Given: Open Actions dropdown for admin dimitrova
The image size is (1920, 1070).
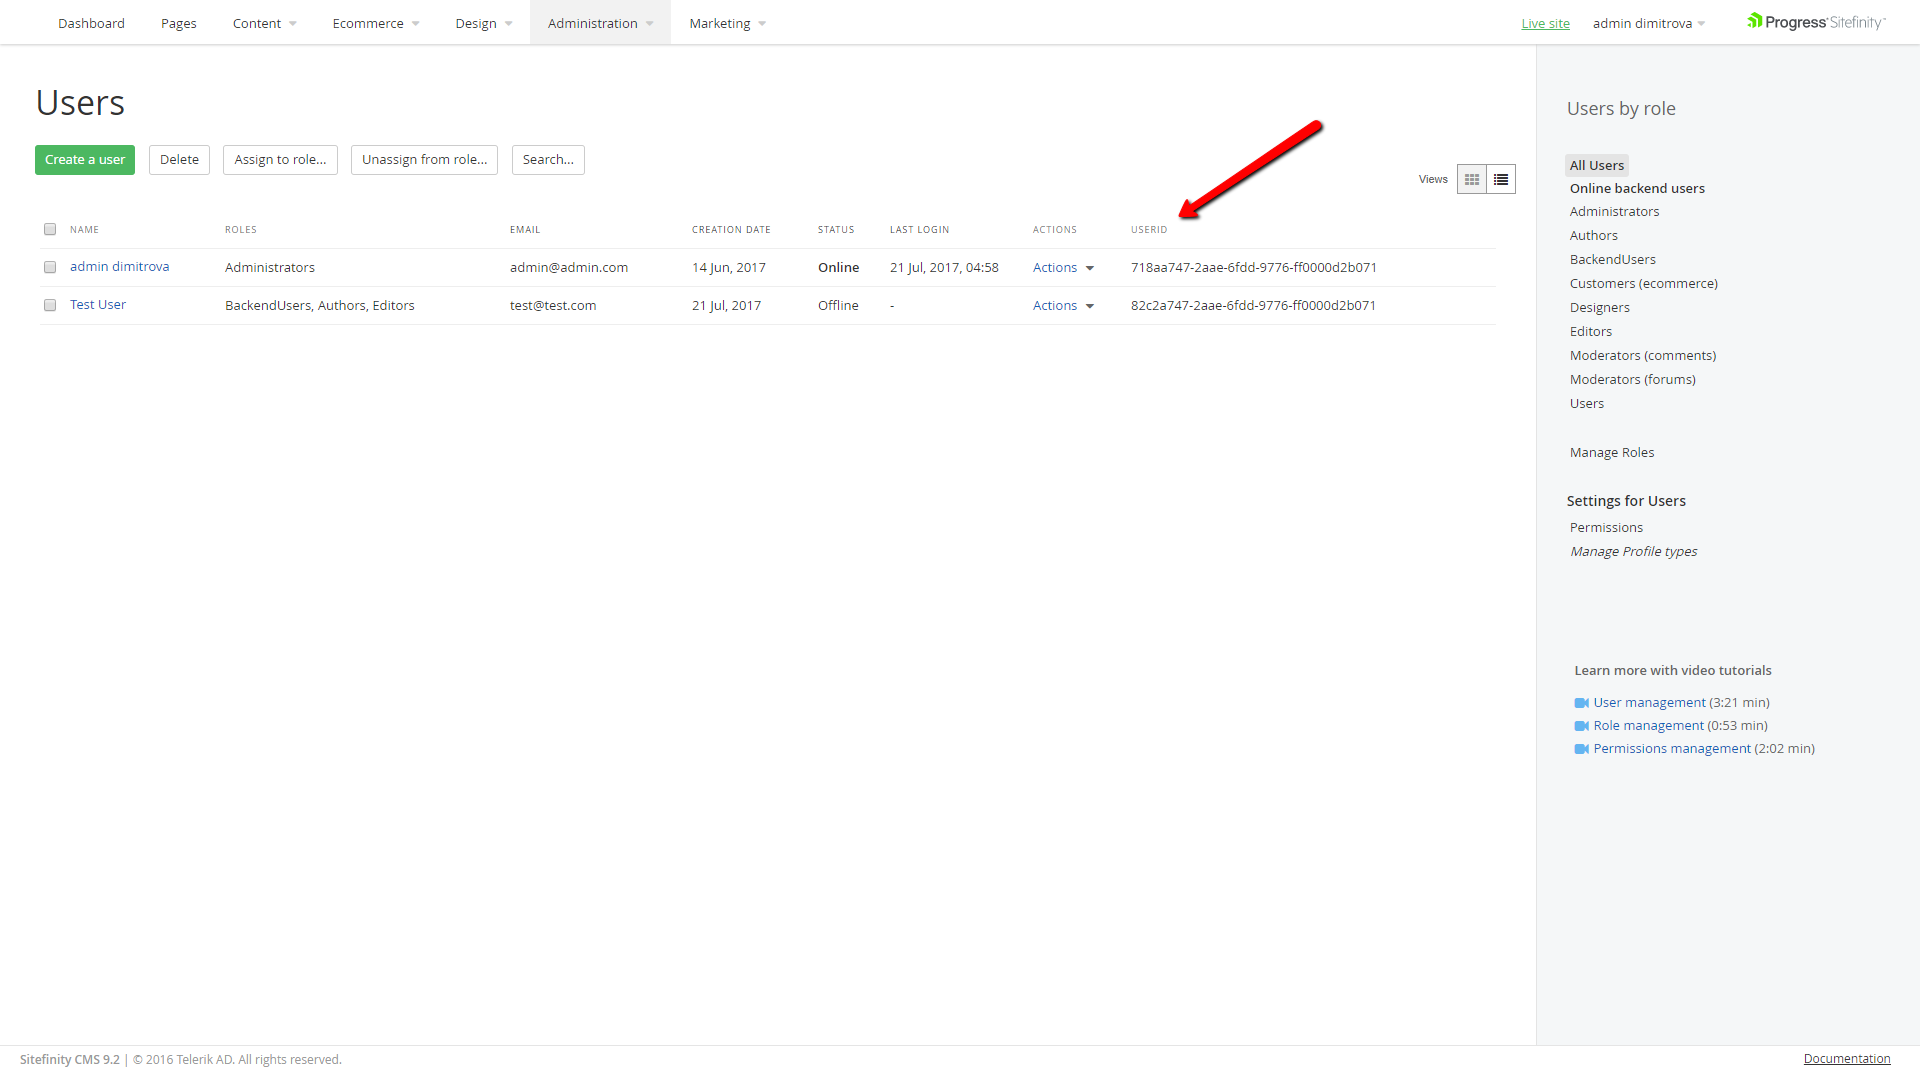Looking at the screenshot, I should [1063, 267].
